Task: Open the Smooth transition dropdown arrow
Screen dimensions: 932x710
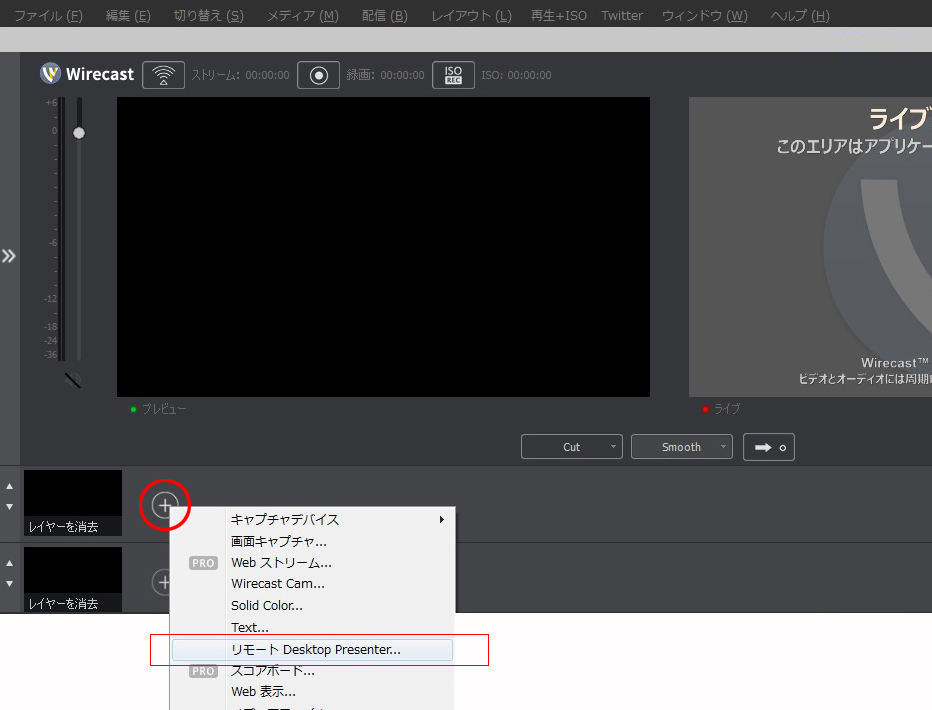Action: (723, 446)
